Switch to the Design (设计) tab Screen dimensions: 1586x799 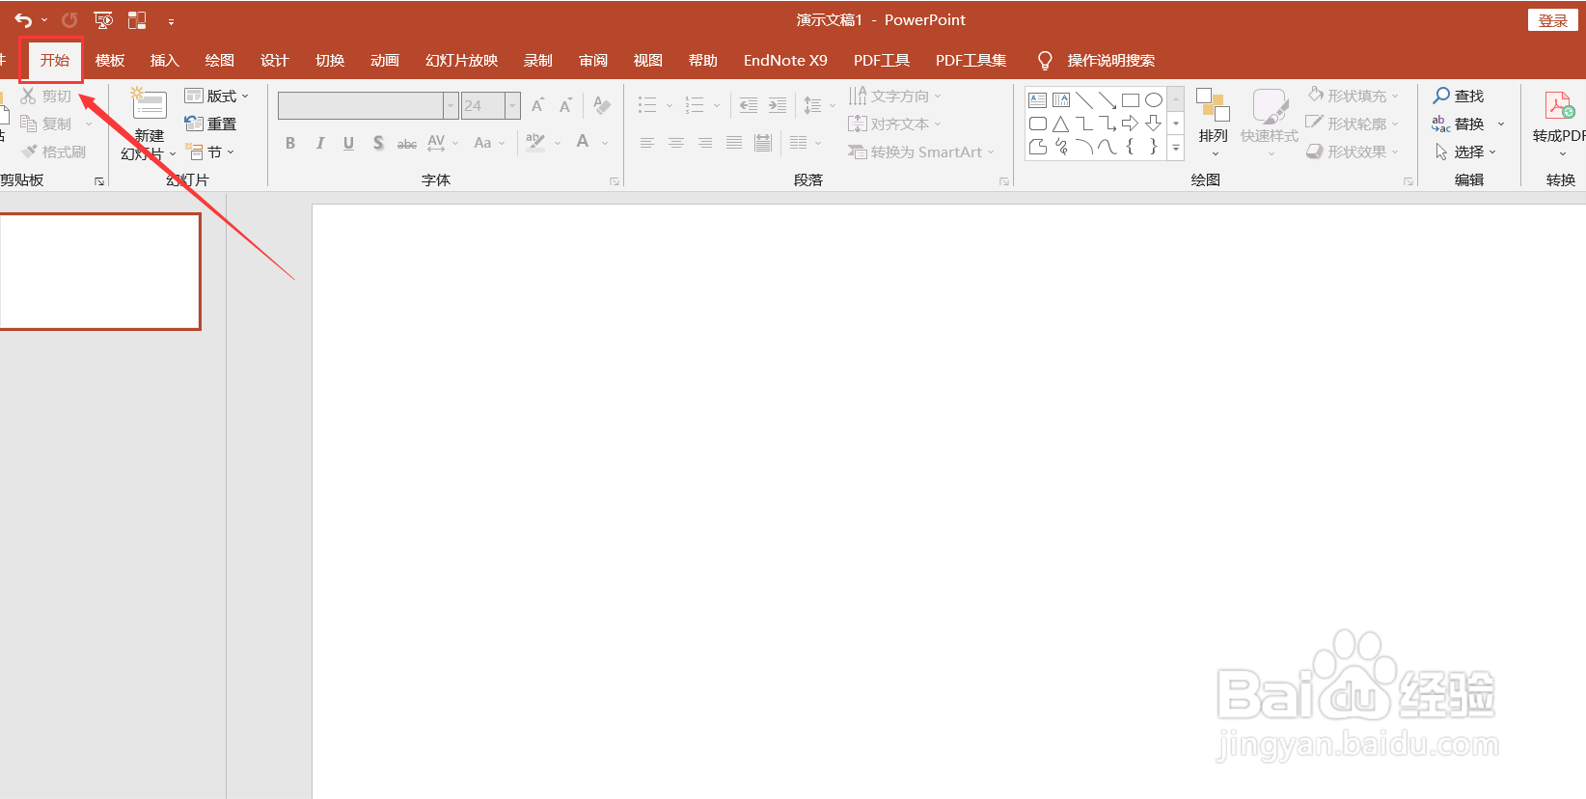coord(274,60)
